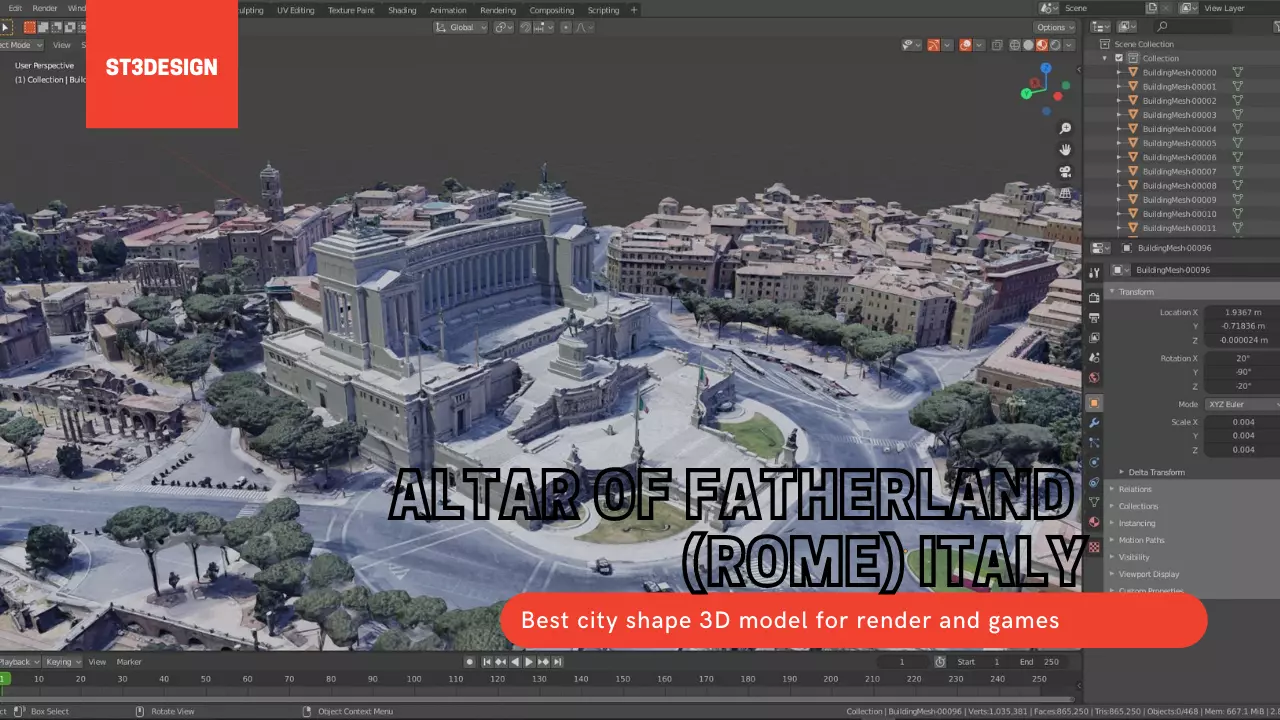Jump to the timeline end frame
The height and width of the screenshot is (720, 1280).
pyautogui.click(x=557, y=662)
